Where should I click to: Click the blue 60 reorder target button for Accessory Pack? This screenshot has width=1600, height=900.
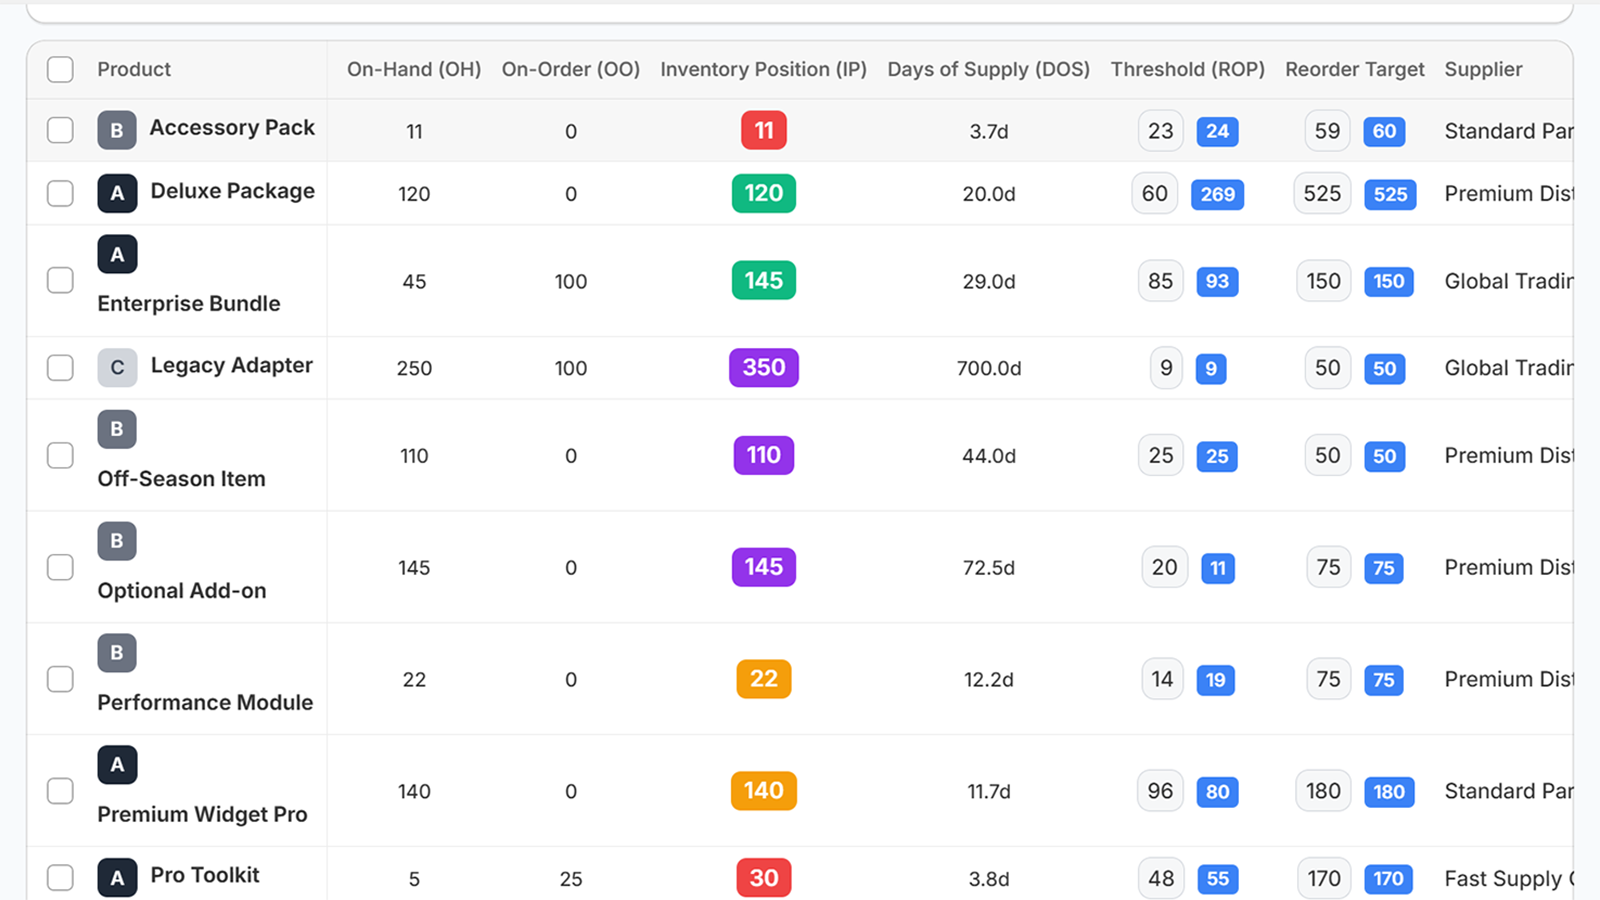pyautogui.click(x=1384, y=131)
